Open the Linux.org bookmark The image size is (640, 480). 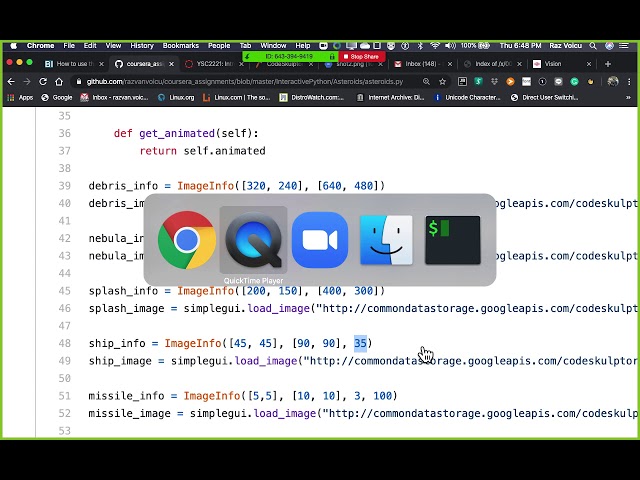tap(176, 98)
